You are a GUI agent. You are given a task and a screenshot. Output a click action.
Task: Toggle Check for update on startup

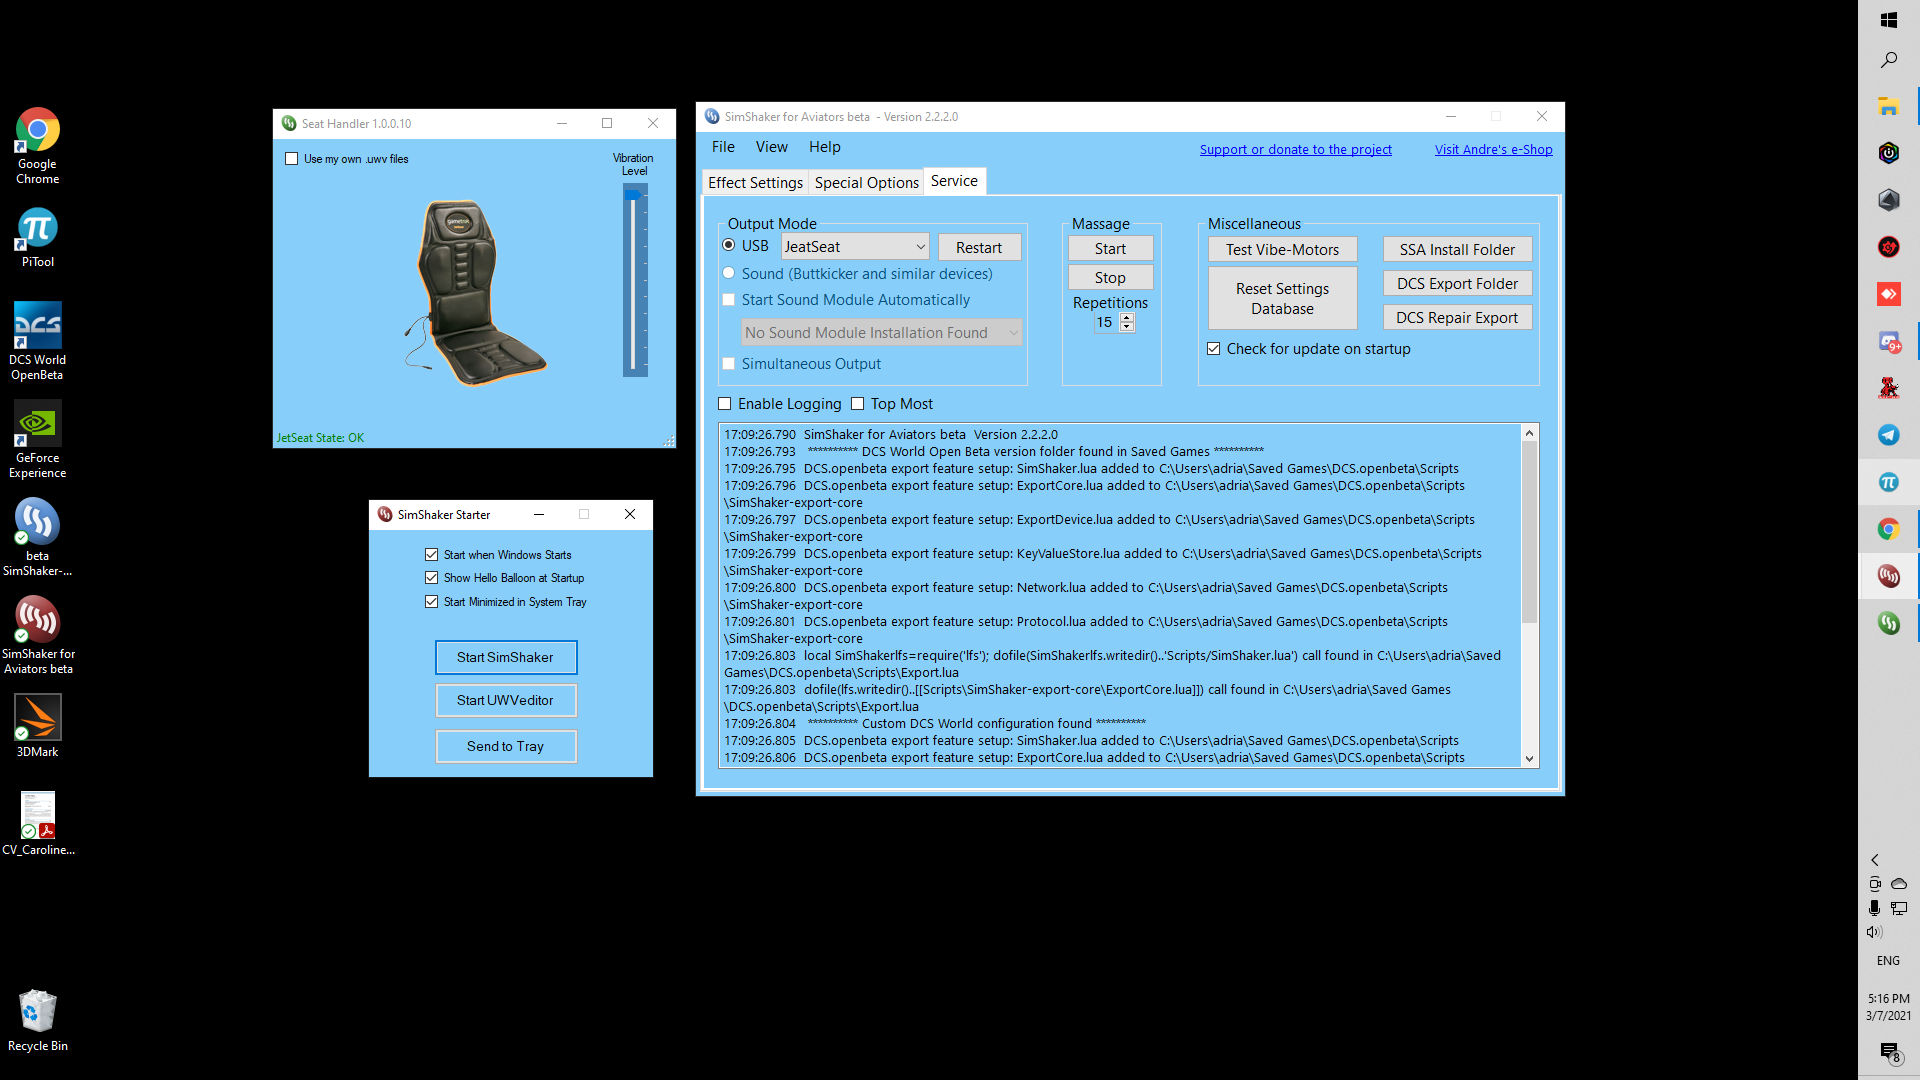tap(1213, 349)
